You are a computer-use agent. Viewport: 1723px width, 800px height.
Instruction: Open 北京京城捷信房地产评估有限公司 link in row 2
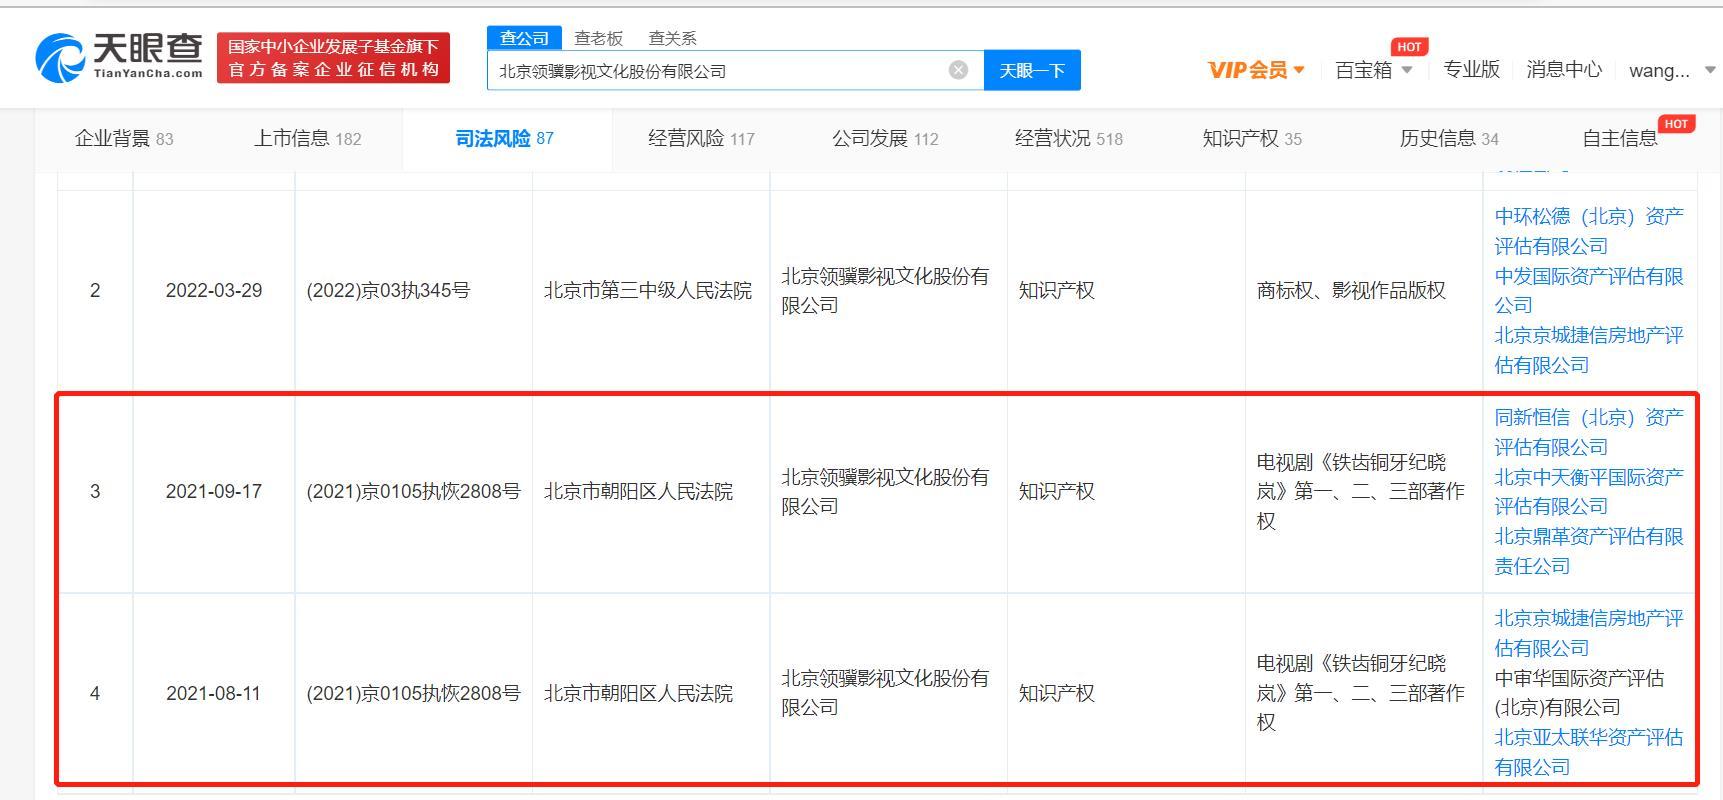point(1589,350)
